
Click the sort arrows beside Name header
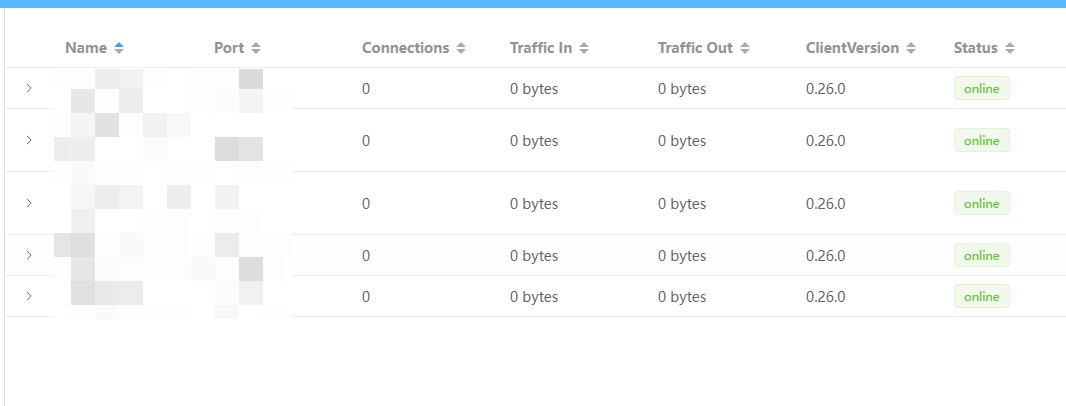119,48
